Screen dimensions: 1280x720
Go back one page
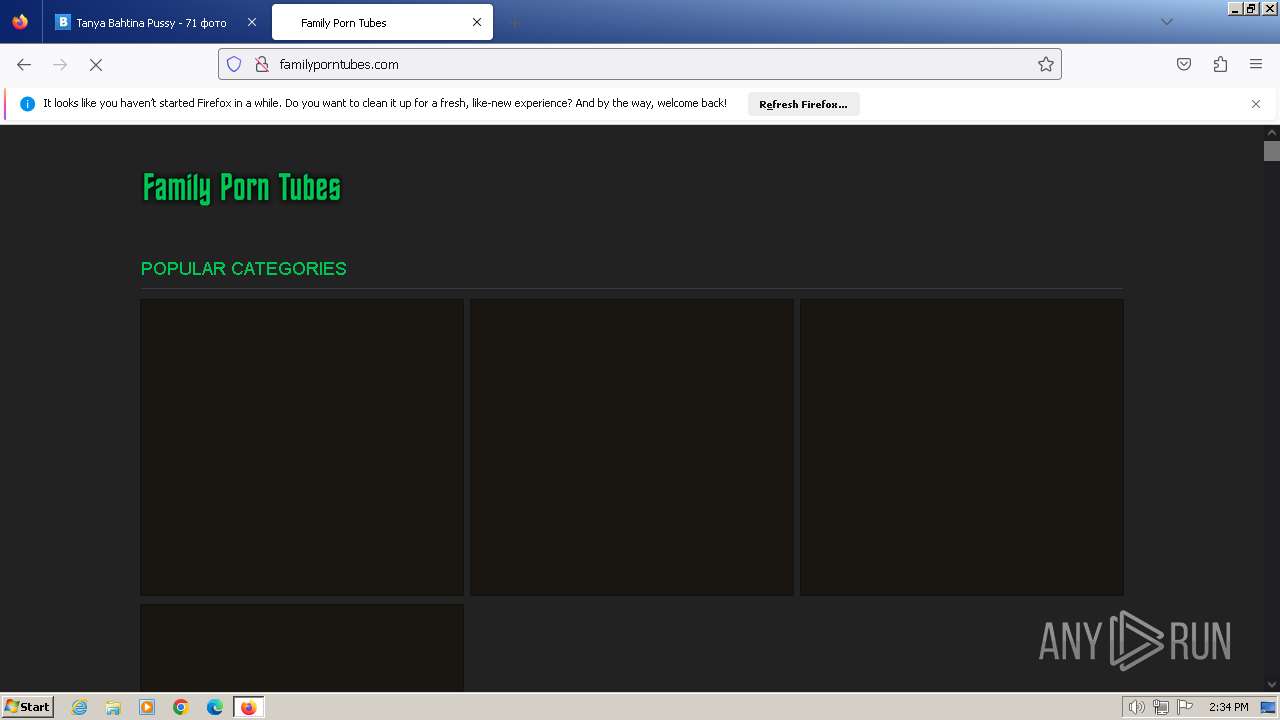[x=24, y=64]
